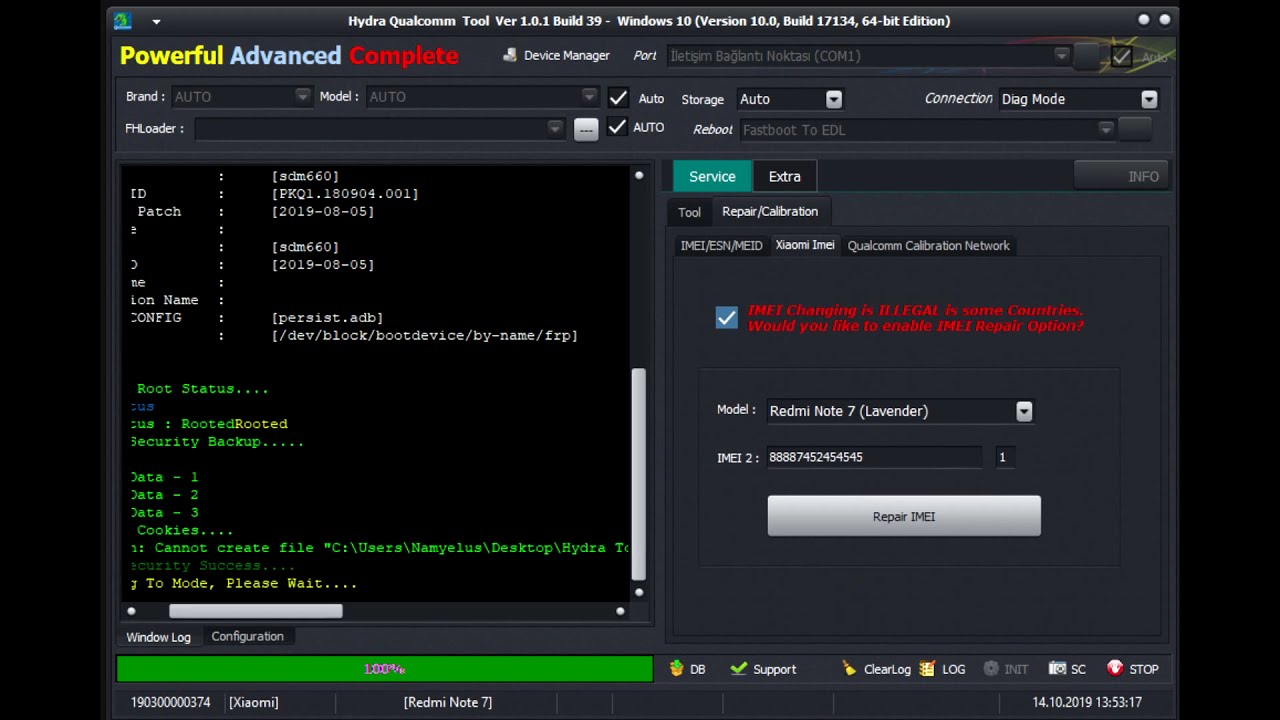Click the red STOP icon

(x=1115, y=668)
